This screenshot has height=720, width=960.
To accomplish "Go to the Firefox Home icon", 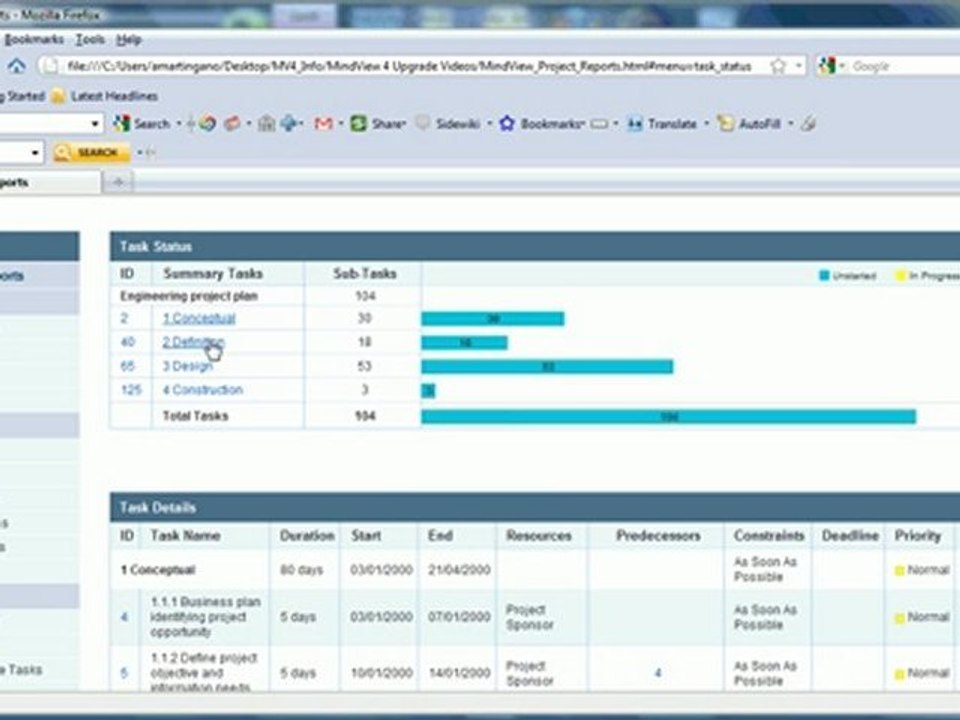I will 17,66.
